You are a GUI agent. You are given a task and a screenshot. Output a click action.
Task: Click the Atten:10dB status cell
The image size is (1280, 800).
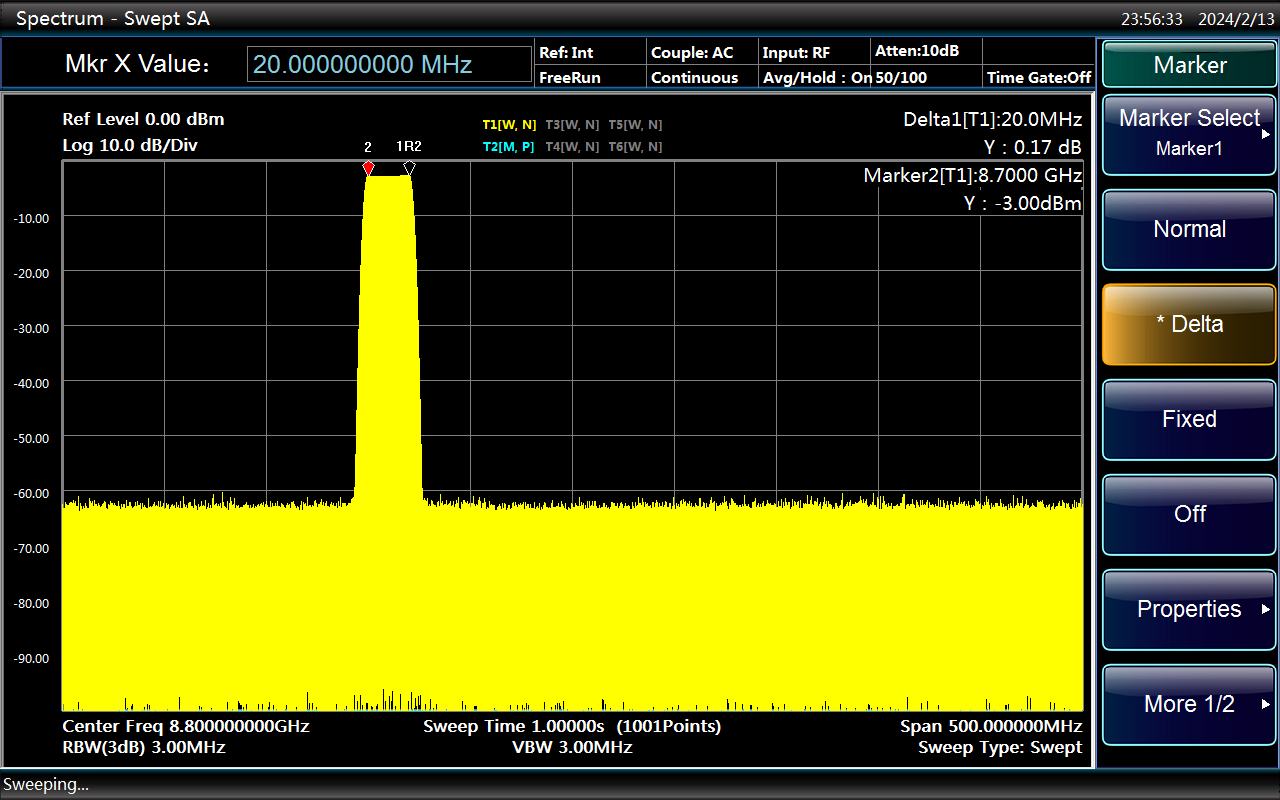[917, 50]
